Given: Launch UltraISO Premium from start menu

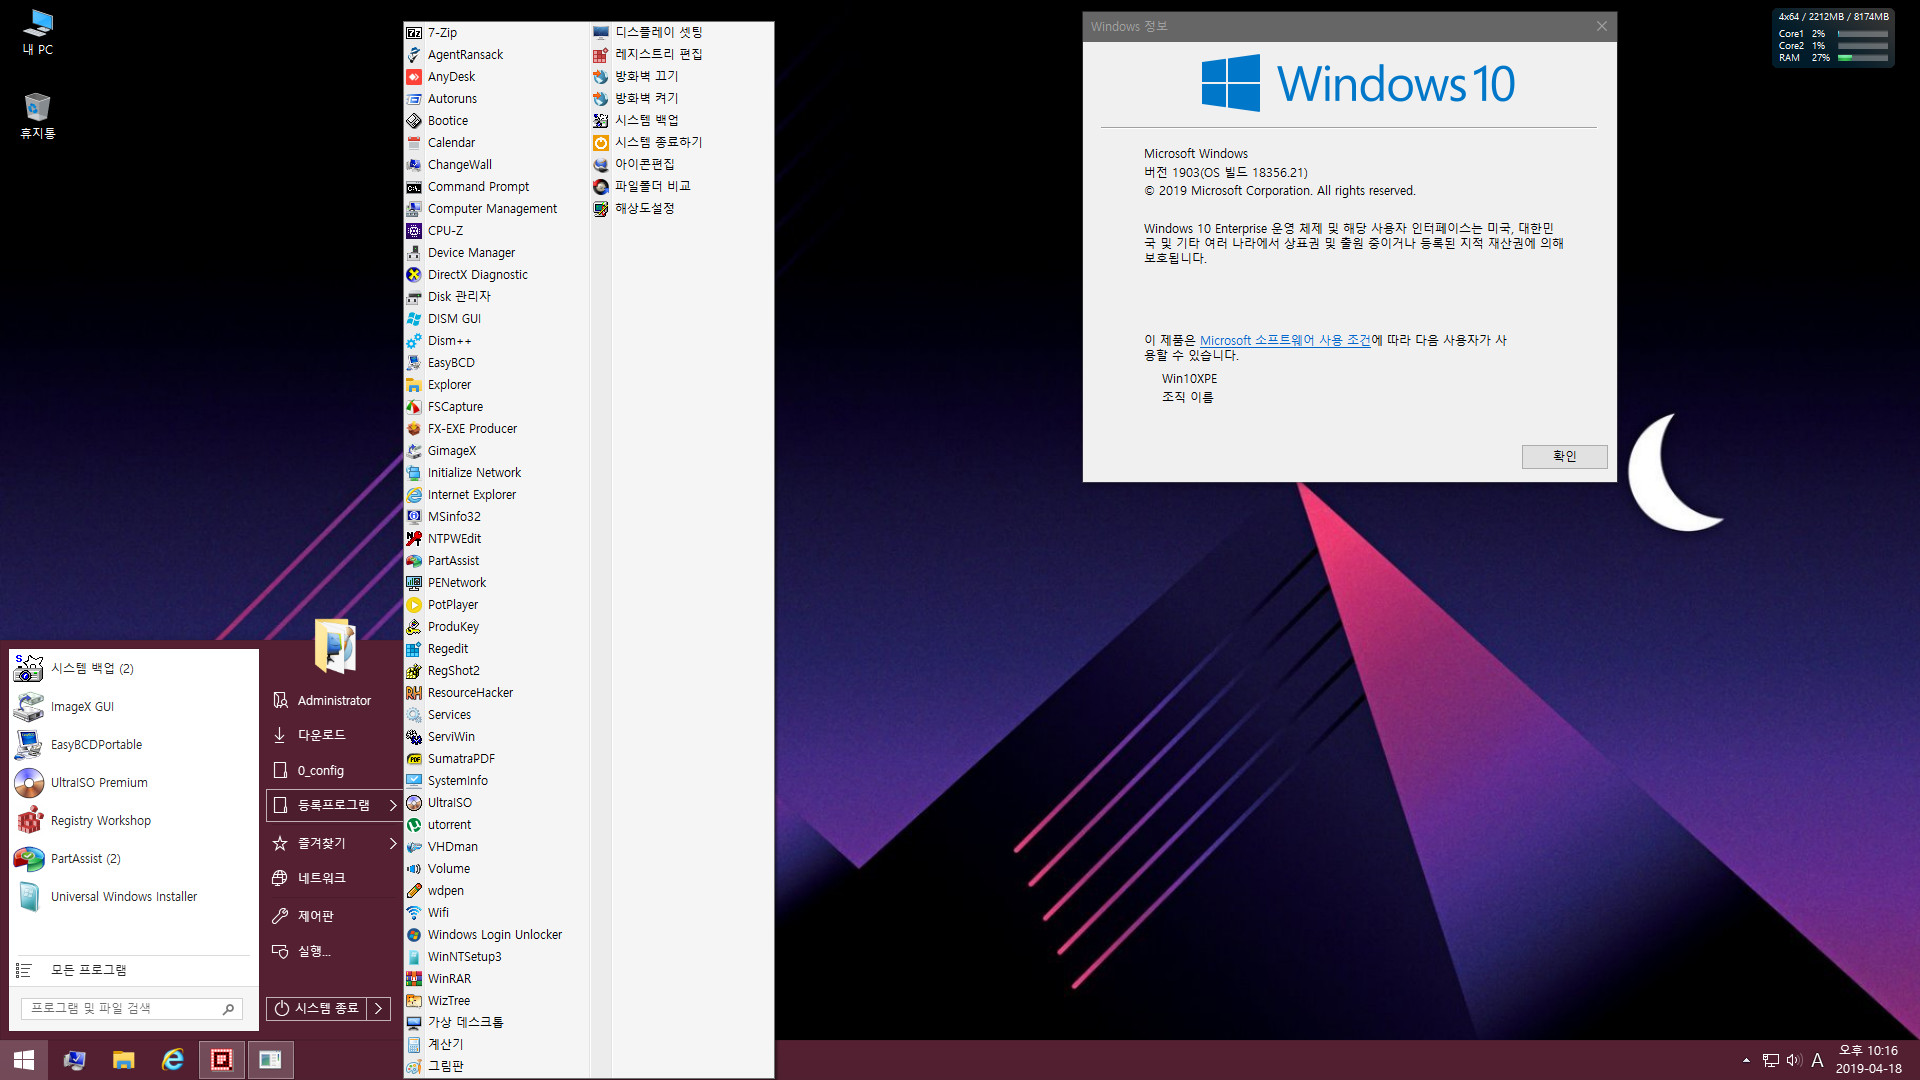Looking at the screenshot, I should pyautogui.click(x=99, y=782).
